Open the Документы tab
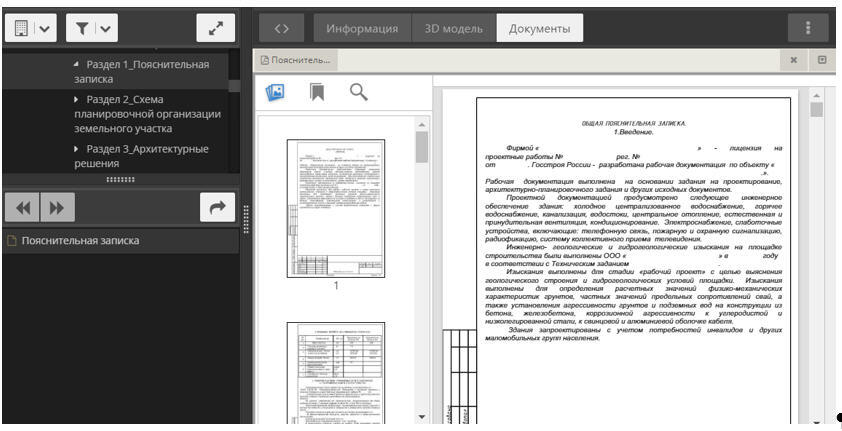Image resolution: width=842 pixels, height=431 pixels. point(539,28)
